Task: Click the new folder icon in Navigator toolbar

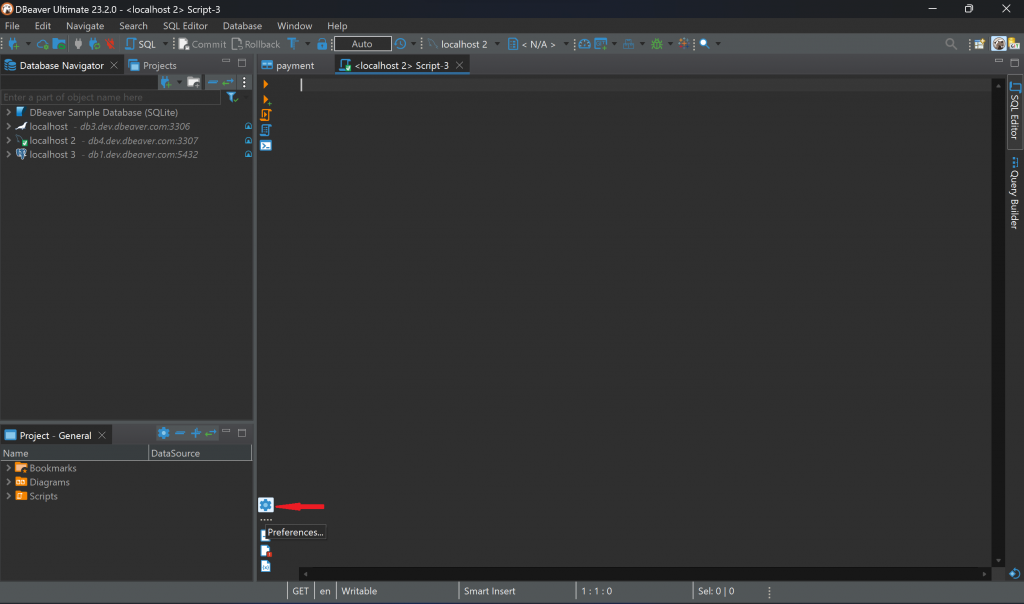Action: pyautogui.click(x=194, y=82)
